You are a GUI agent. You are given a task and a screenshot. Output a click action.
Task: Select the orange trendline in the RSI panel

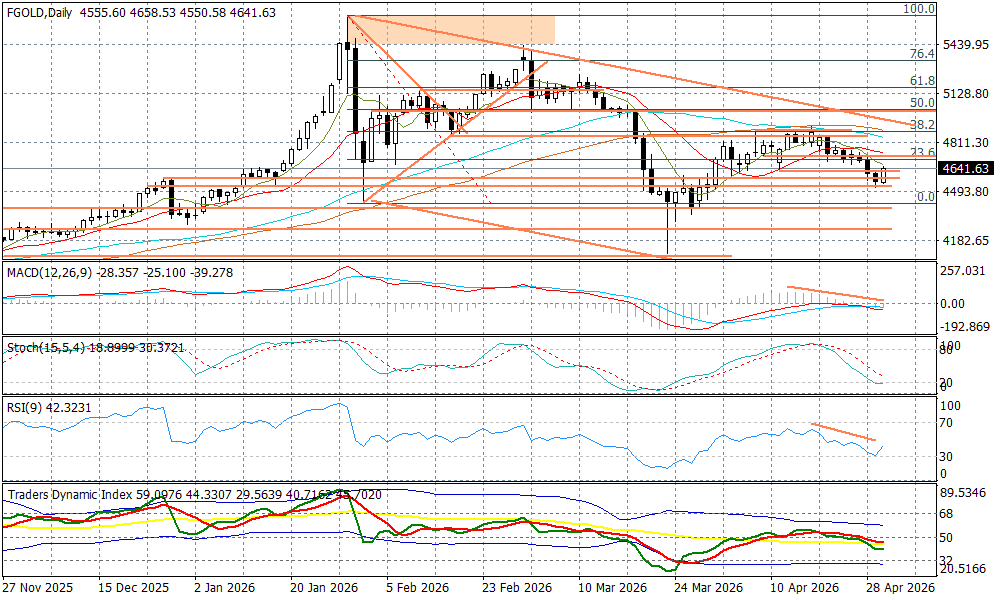click(844, 432)
